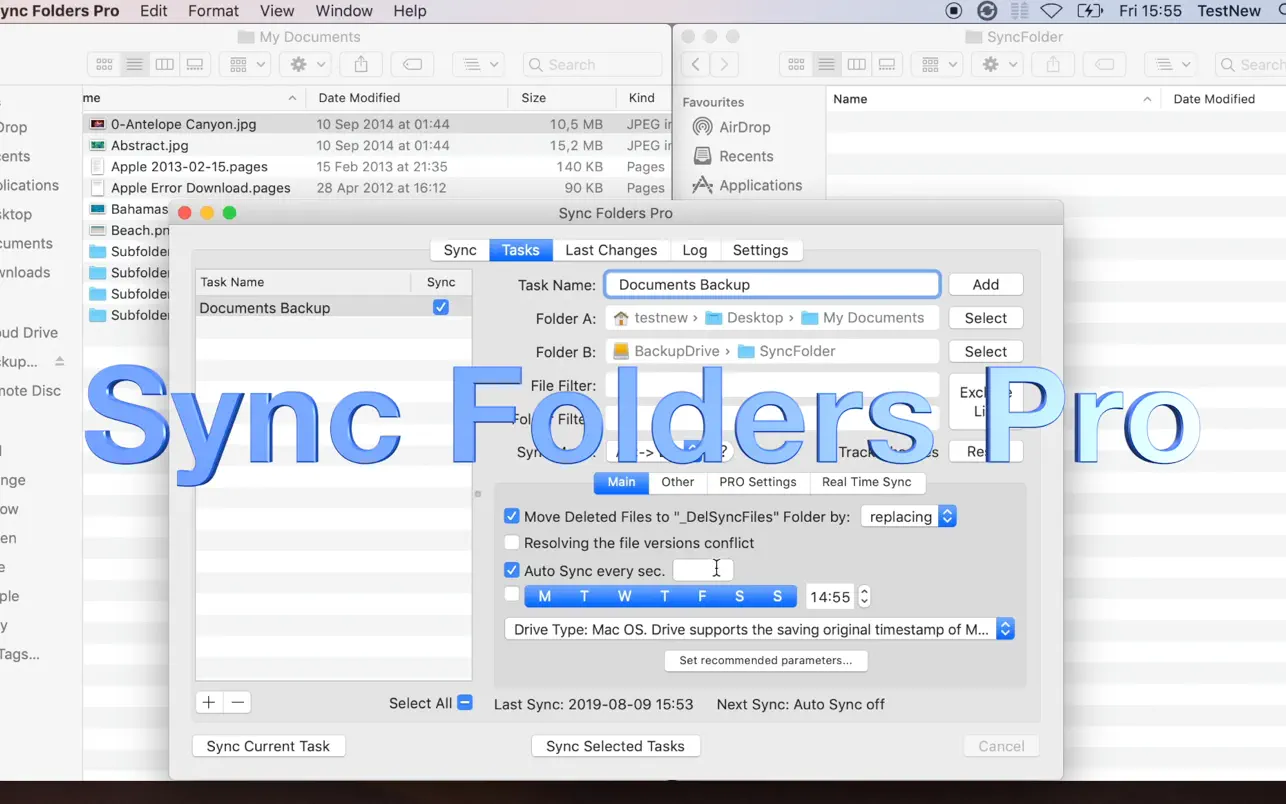Click the minus icon to remove task

click(x=237, y=702)
